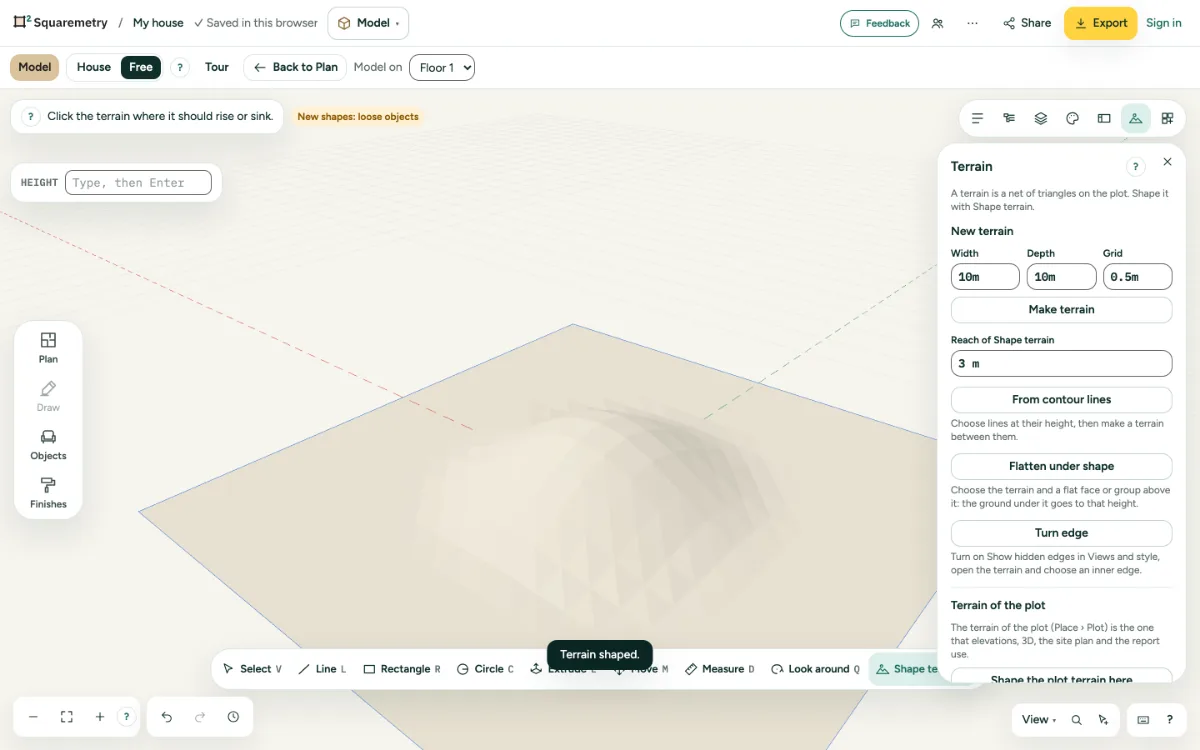Open the Model dropdown in header

click(x=368, y=23)
